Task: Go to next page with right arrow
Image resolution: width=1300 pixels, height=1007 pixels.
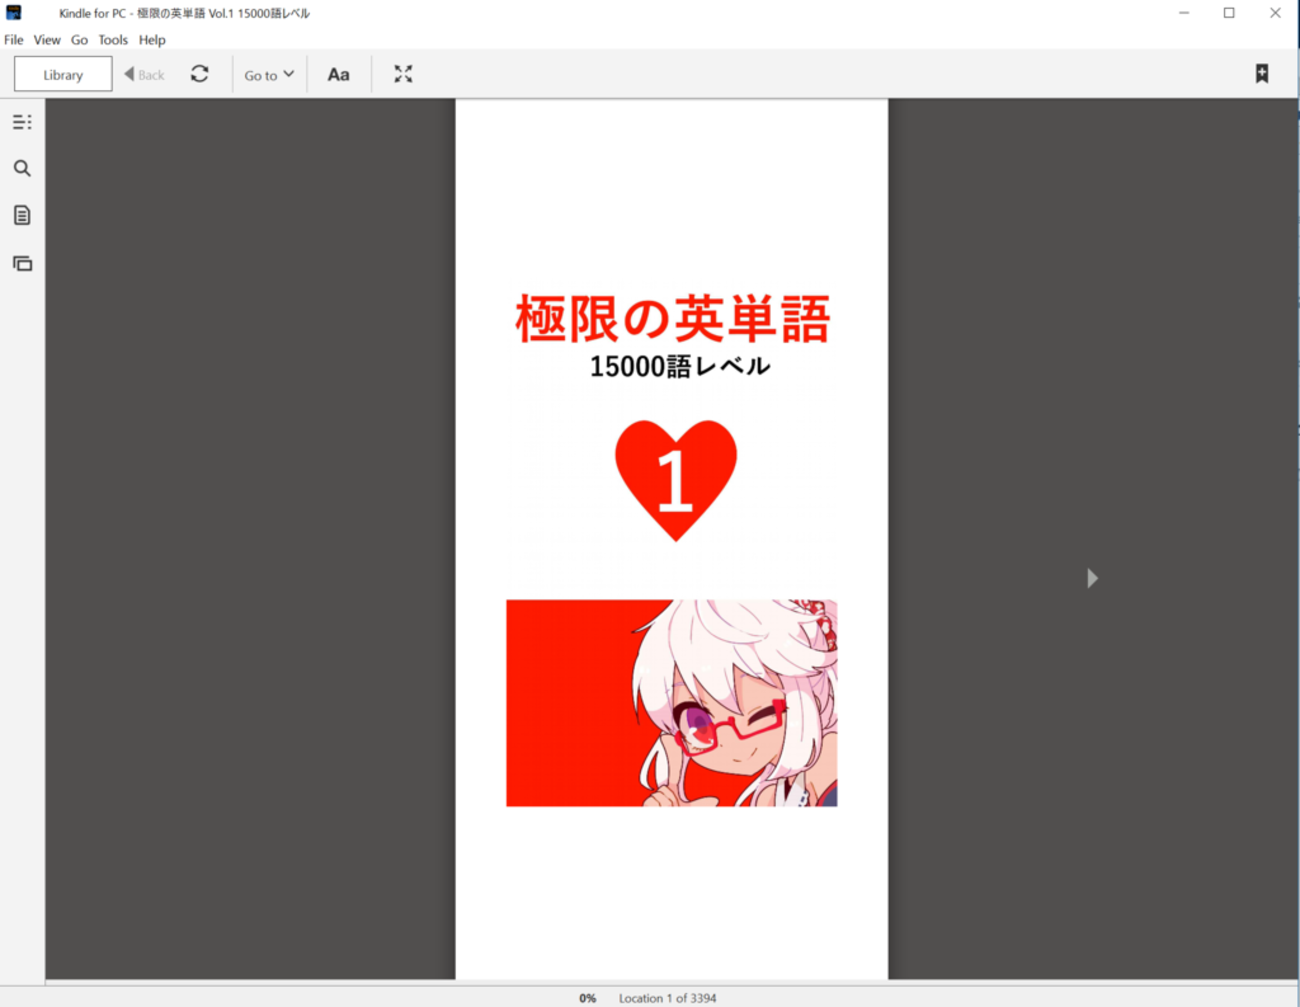Action: [x=1092, y=578]
